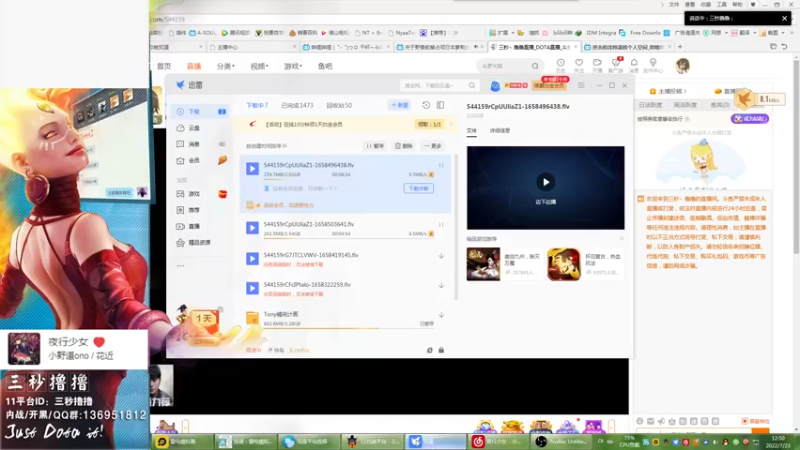The width and height of the screenshot is (800, 450).
Task: Open the Xunlei hamburger main menu
Action: [x=581, y=85]
